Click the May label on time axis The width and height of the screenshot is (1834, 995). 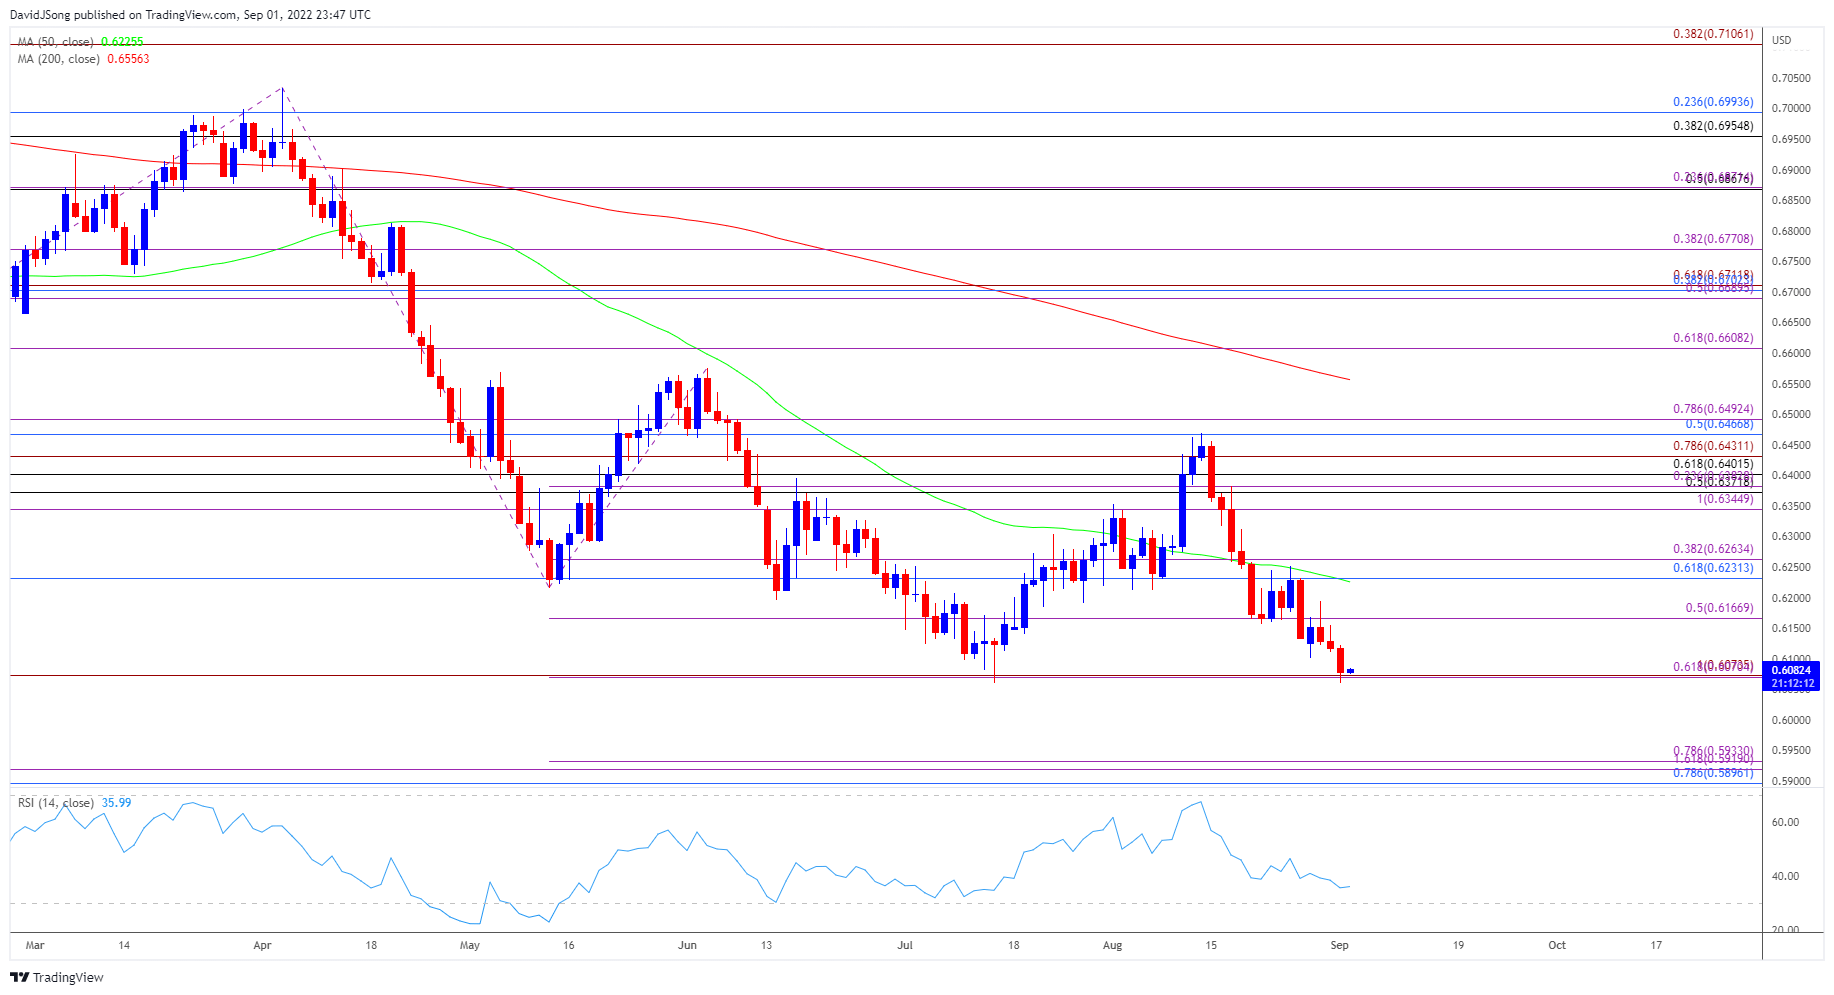(469, 945)
